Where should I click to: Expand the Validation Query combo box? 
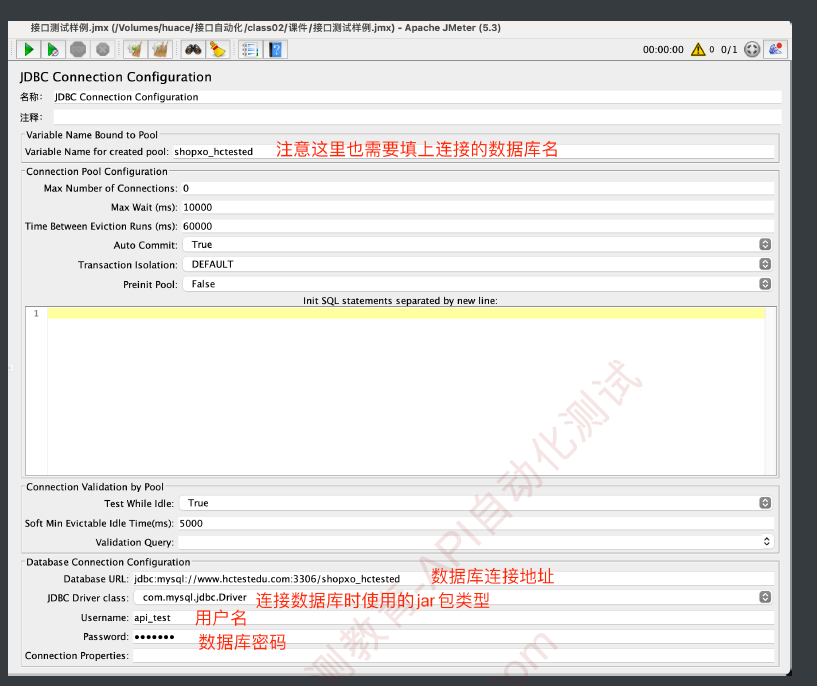tap(766, 542)
